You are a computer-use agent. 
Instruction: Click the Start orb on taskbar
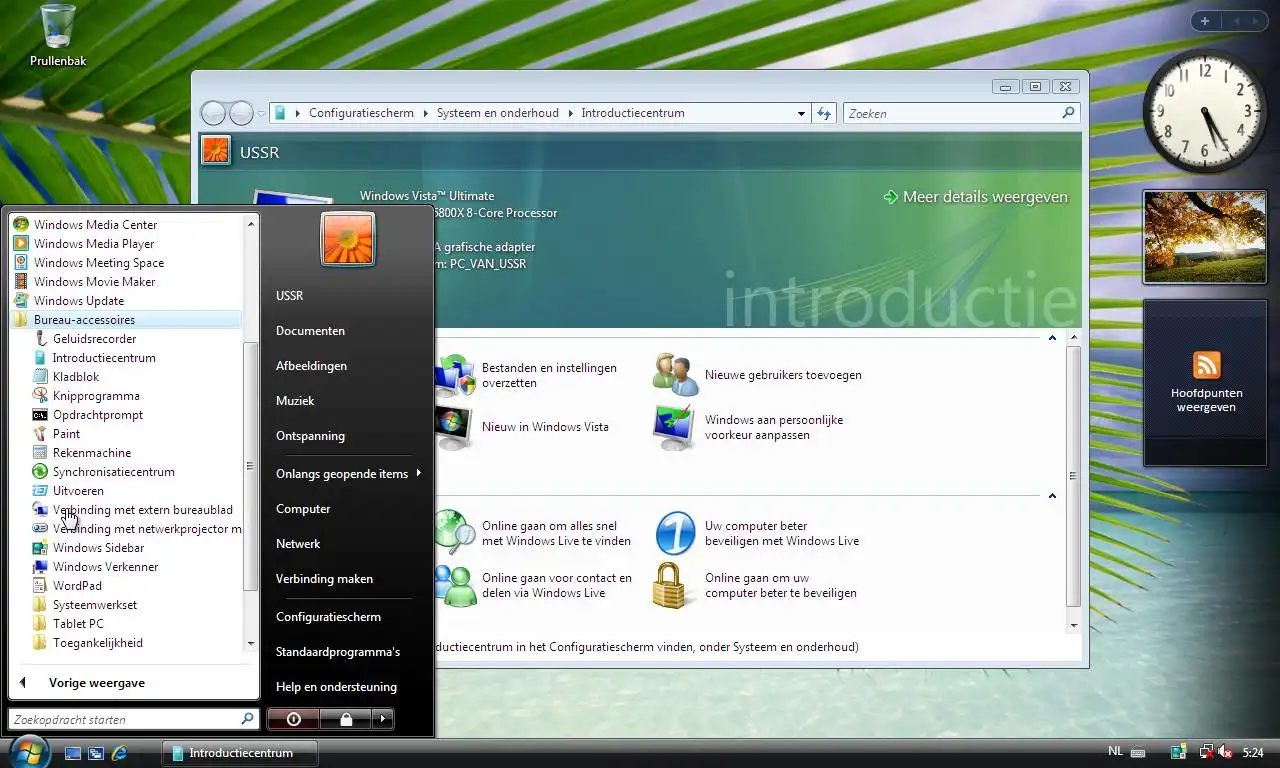28,751
